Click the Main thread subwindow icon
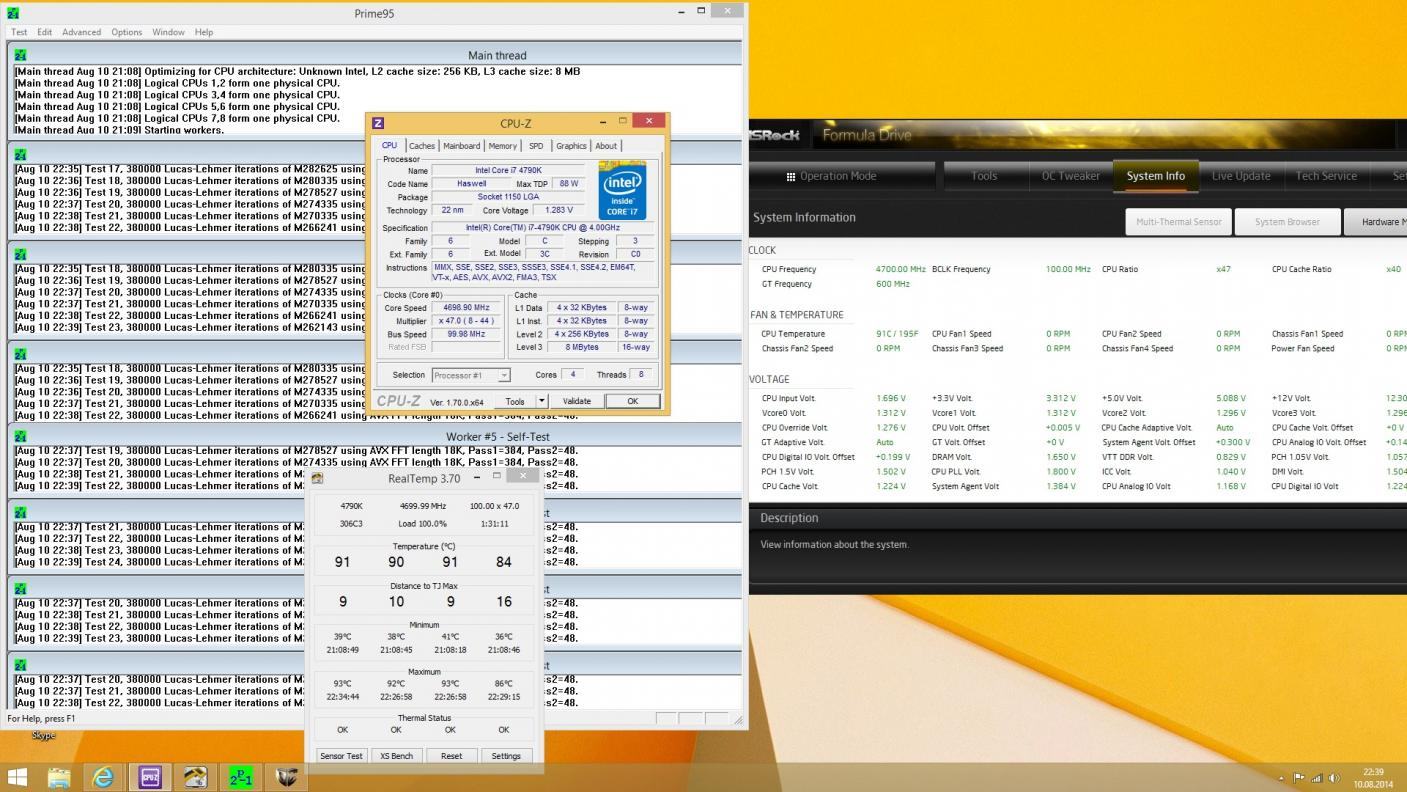The width and height of the screenshot is (1407, 792). 21,55
